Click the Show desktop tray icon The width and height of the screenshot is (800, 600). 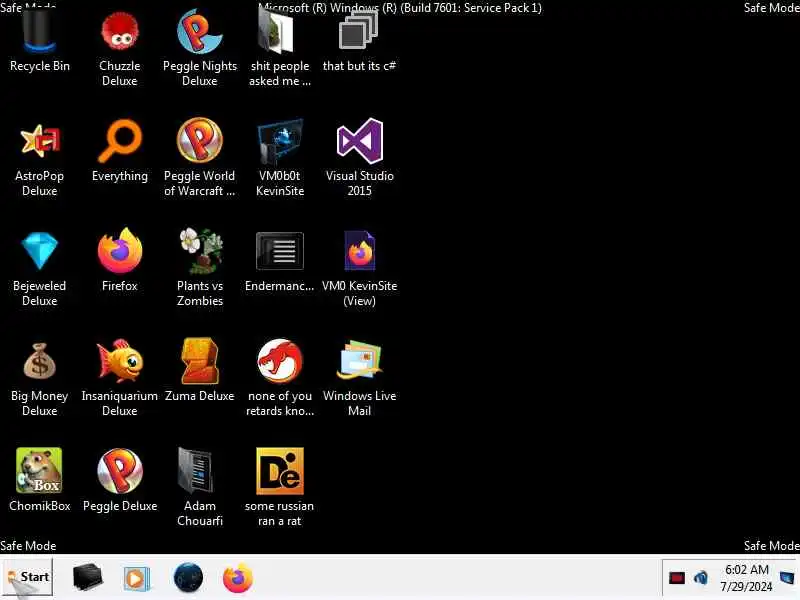789,578
